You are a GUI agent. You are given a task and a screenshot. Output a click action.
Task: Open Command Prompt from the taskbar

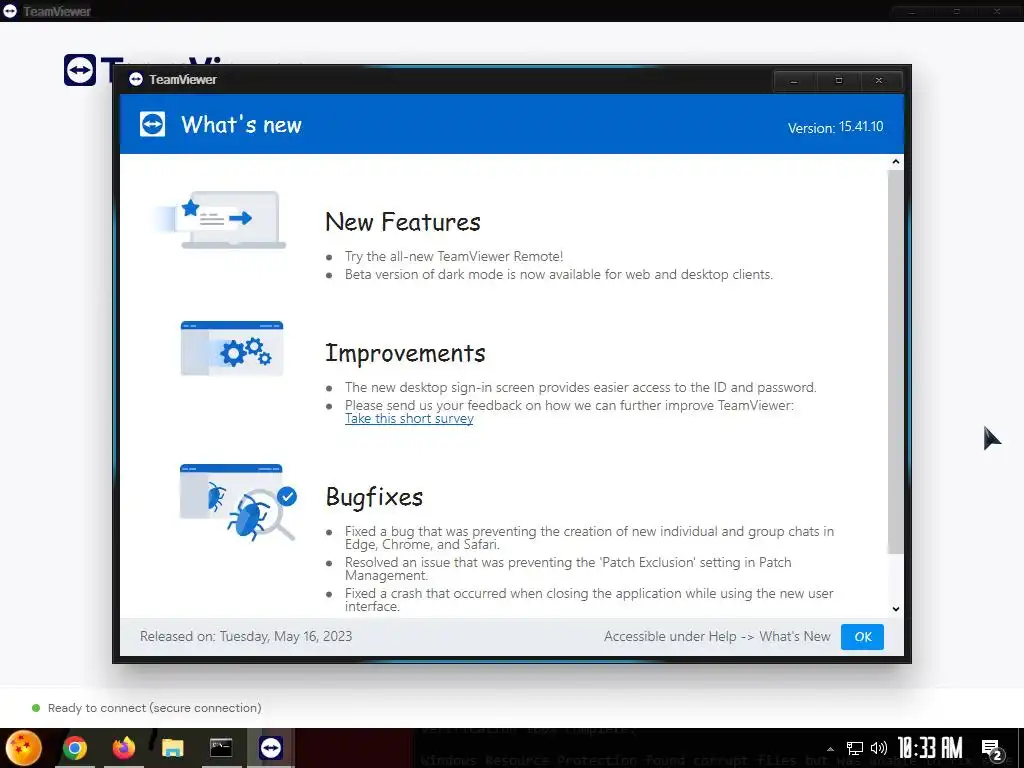coord(221,748)
